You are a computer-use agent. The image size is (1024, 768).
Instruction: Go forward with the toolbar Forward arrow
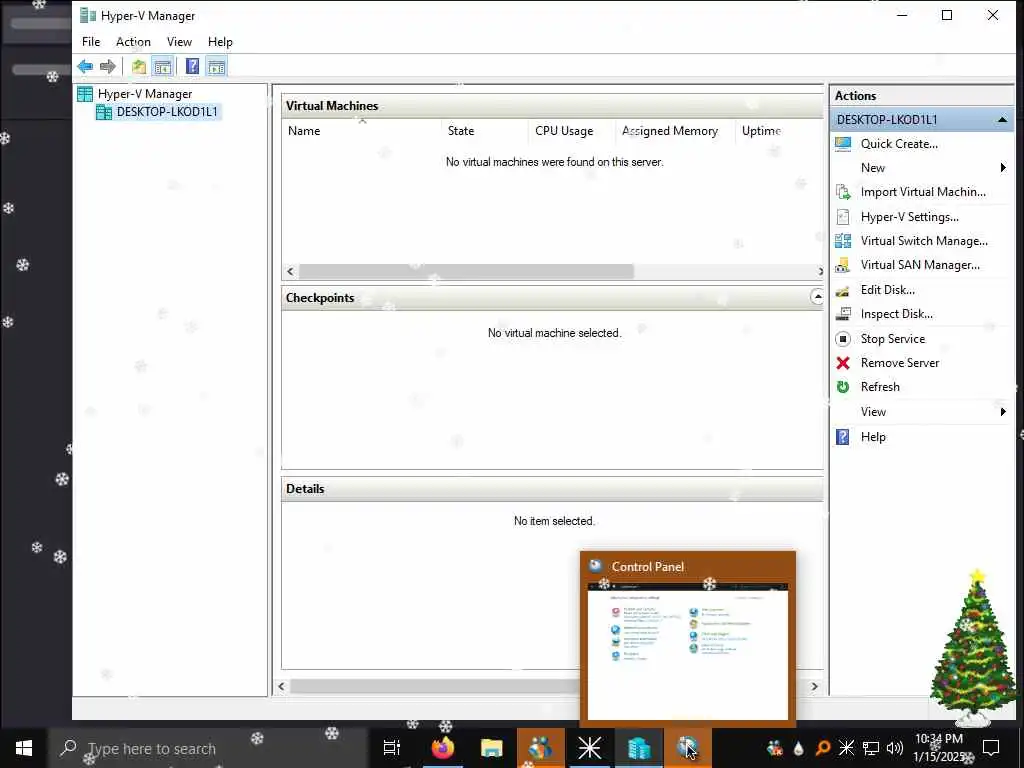point(108,66)
